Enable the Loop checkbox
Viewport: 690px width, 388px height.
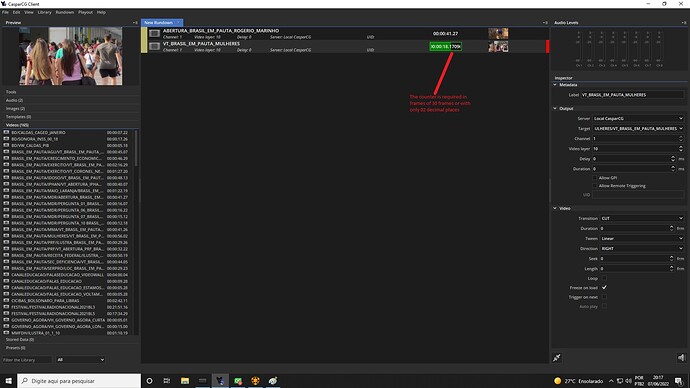604,278
